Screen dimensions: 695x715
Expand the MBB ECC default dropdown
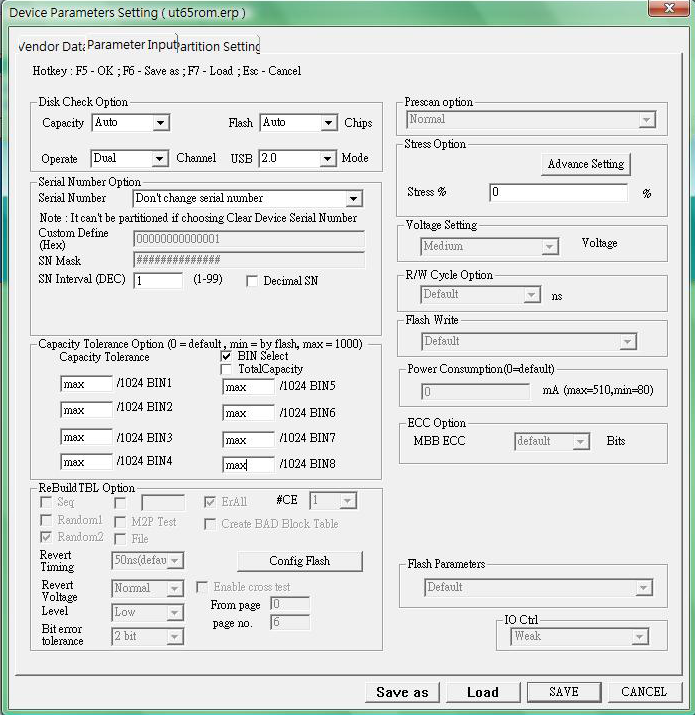(x=552, y=441)
